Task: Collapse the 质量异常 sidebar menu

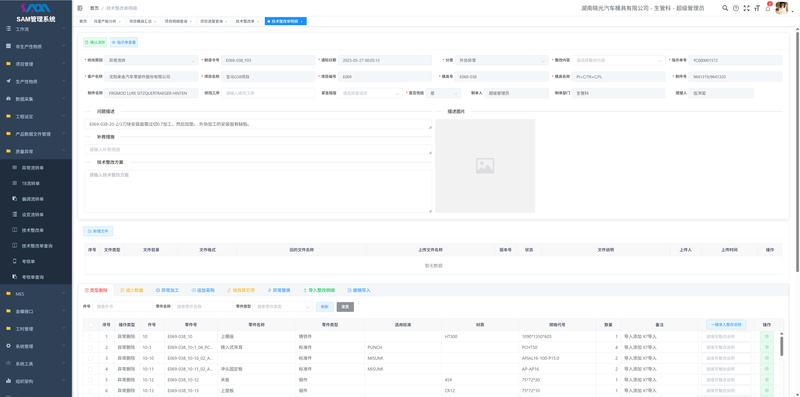Action: point(36,151)
